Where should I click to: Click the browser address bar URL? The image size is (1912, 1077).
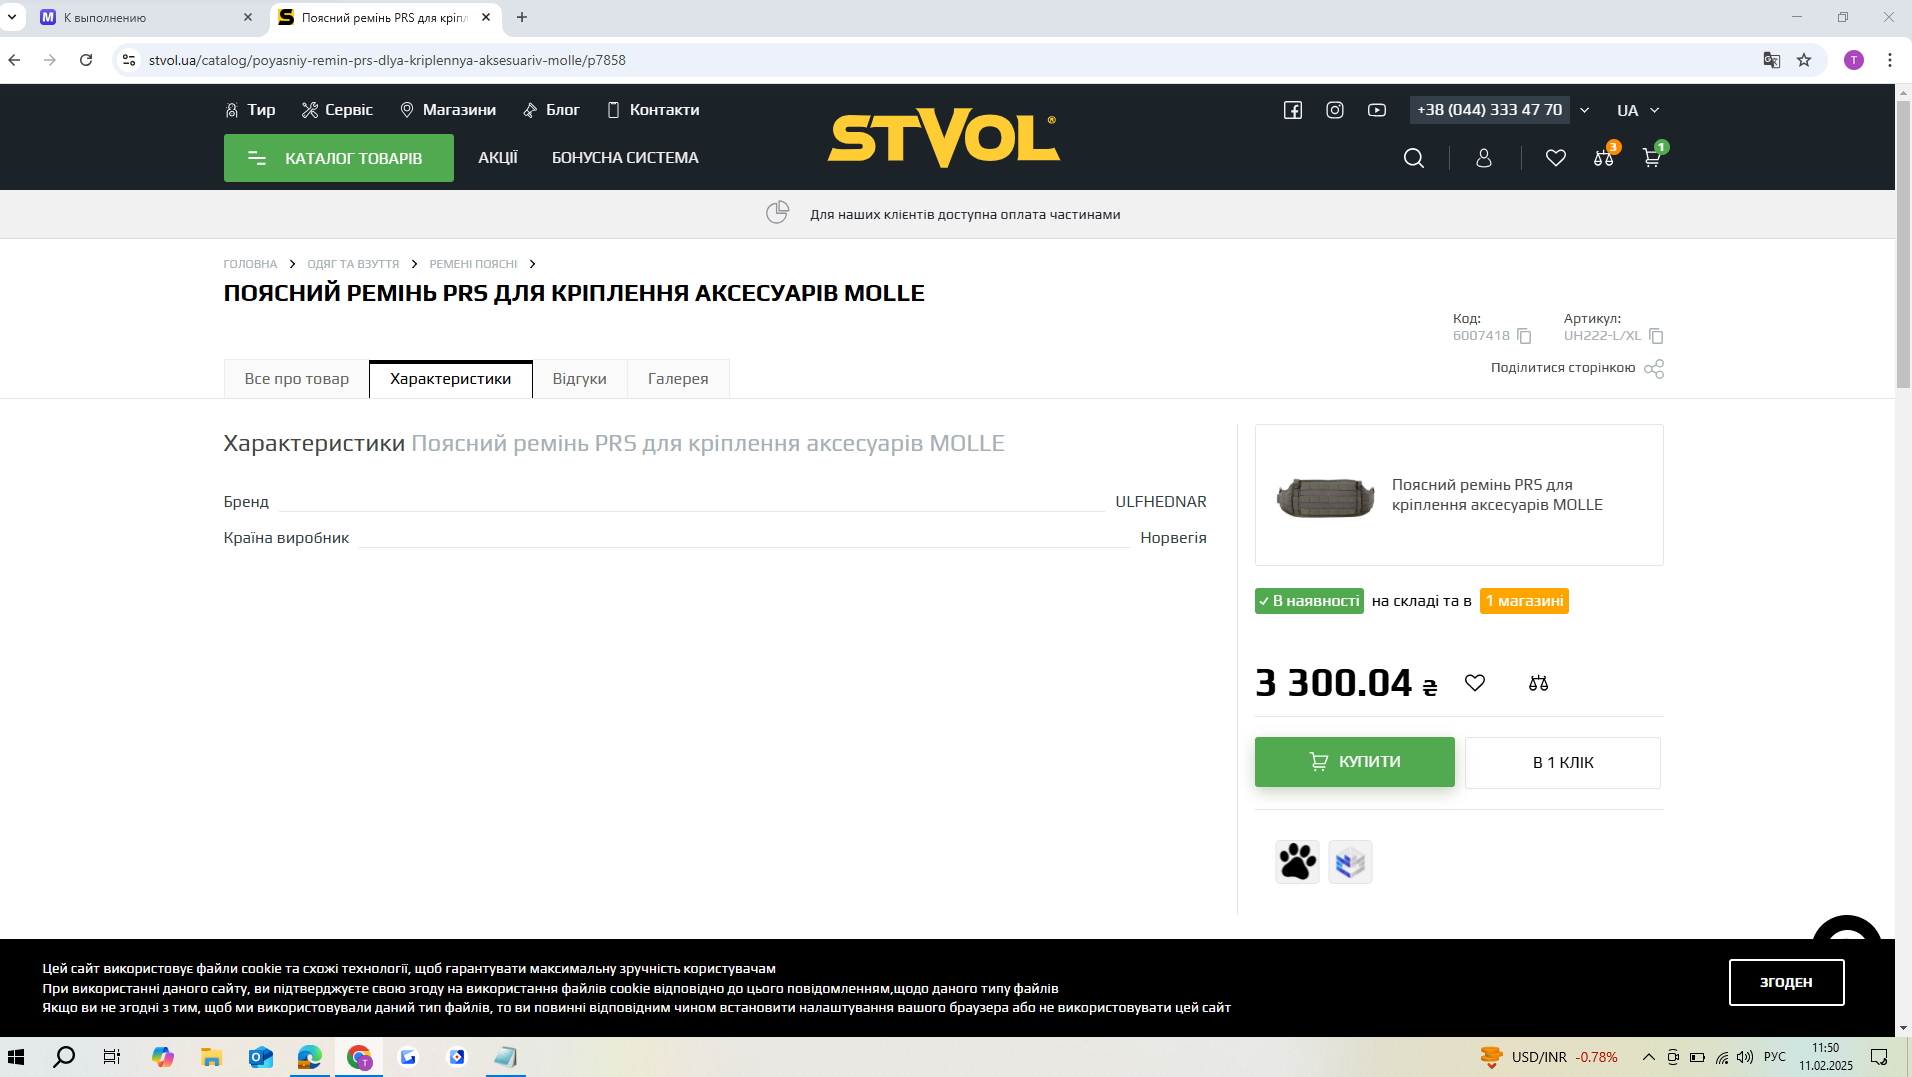tap(387, 60)
